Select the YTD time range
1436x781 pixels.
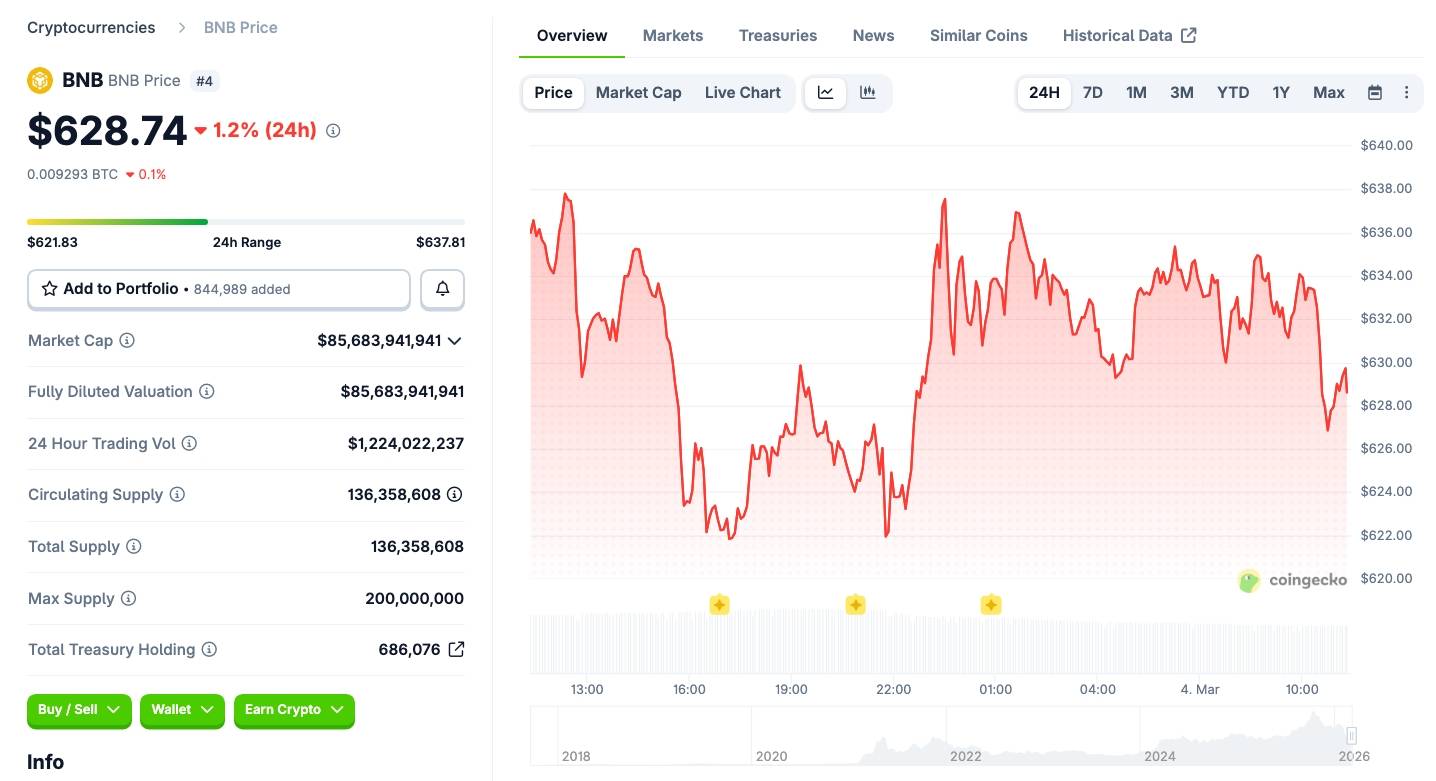coord(1232,92)
